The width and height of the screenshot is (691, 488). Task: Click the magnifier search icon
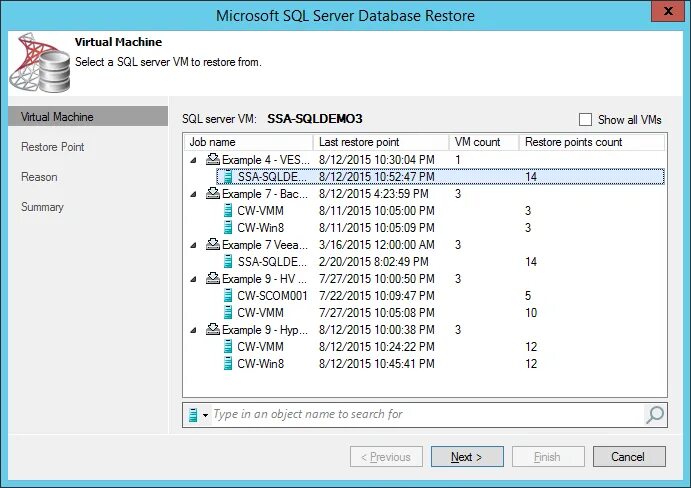pyautogui.click(x=655, y=414)
